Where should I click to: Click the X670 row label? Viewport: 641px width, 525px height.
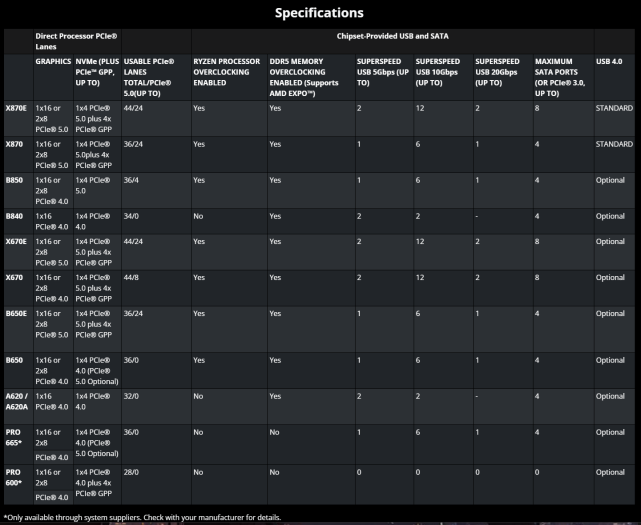click(x=14, y=277)
